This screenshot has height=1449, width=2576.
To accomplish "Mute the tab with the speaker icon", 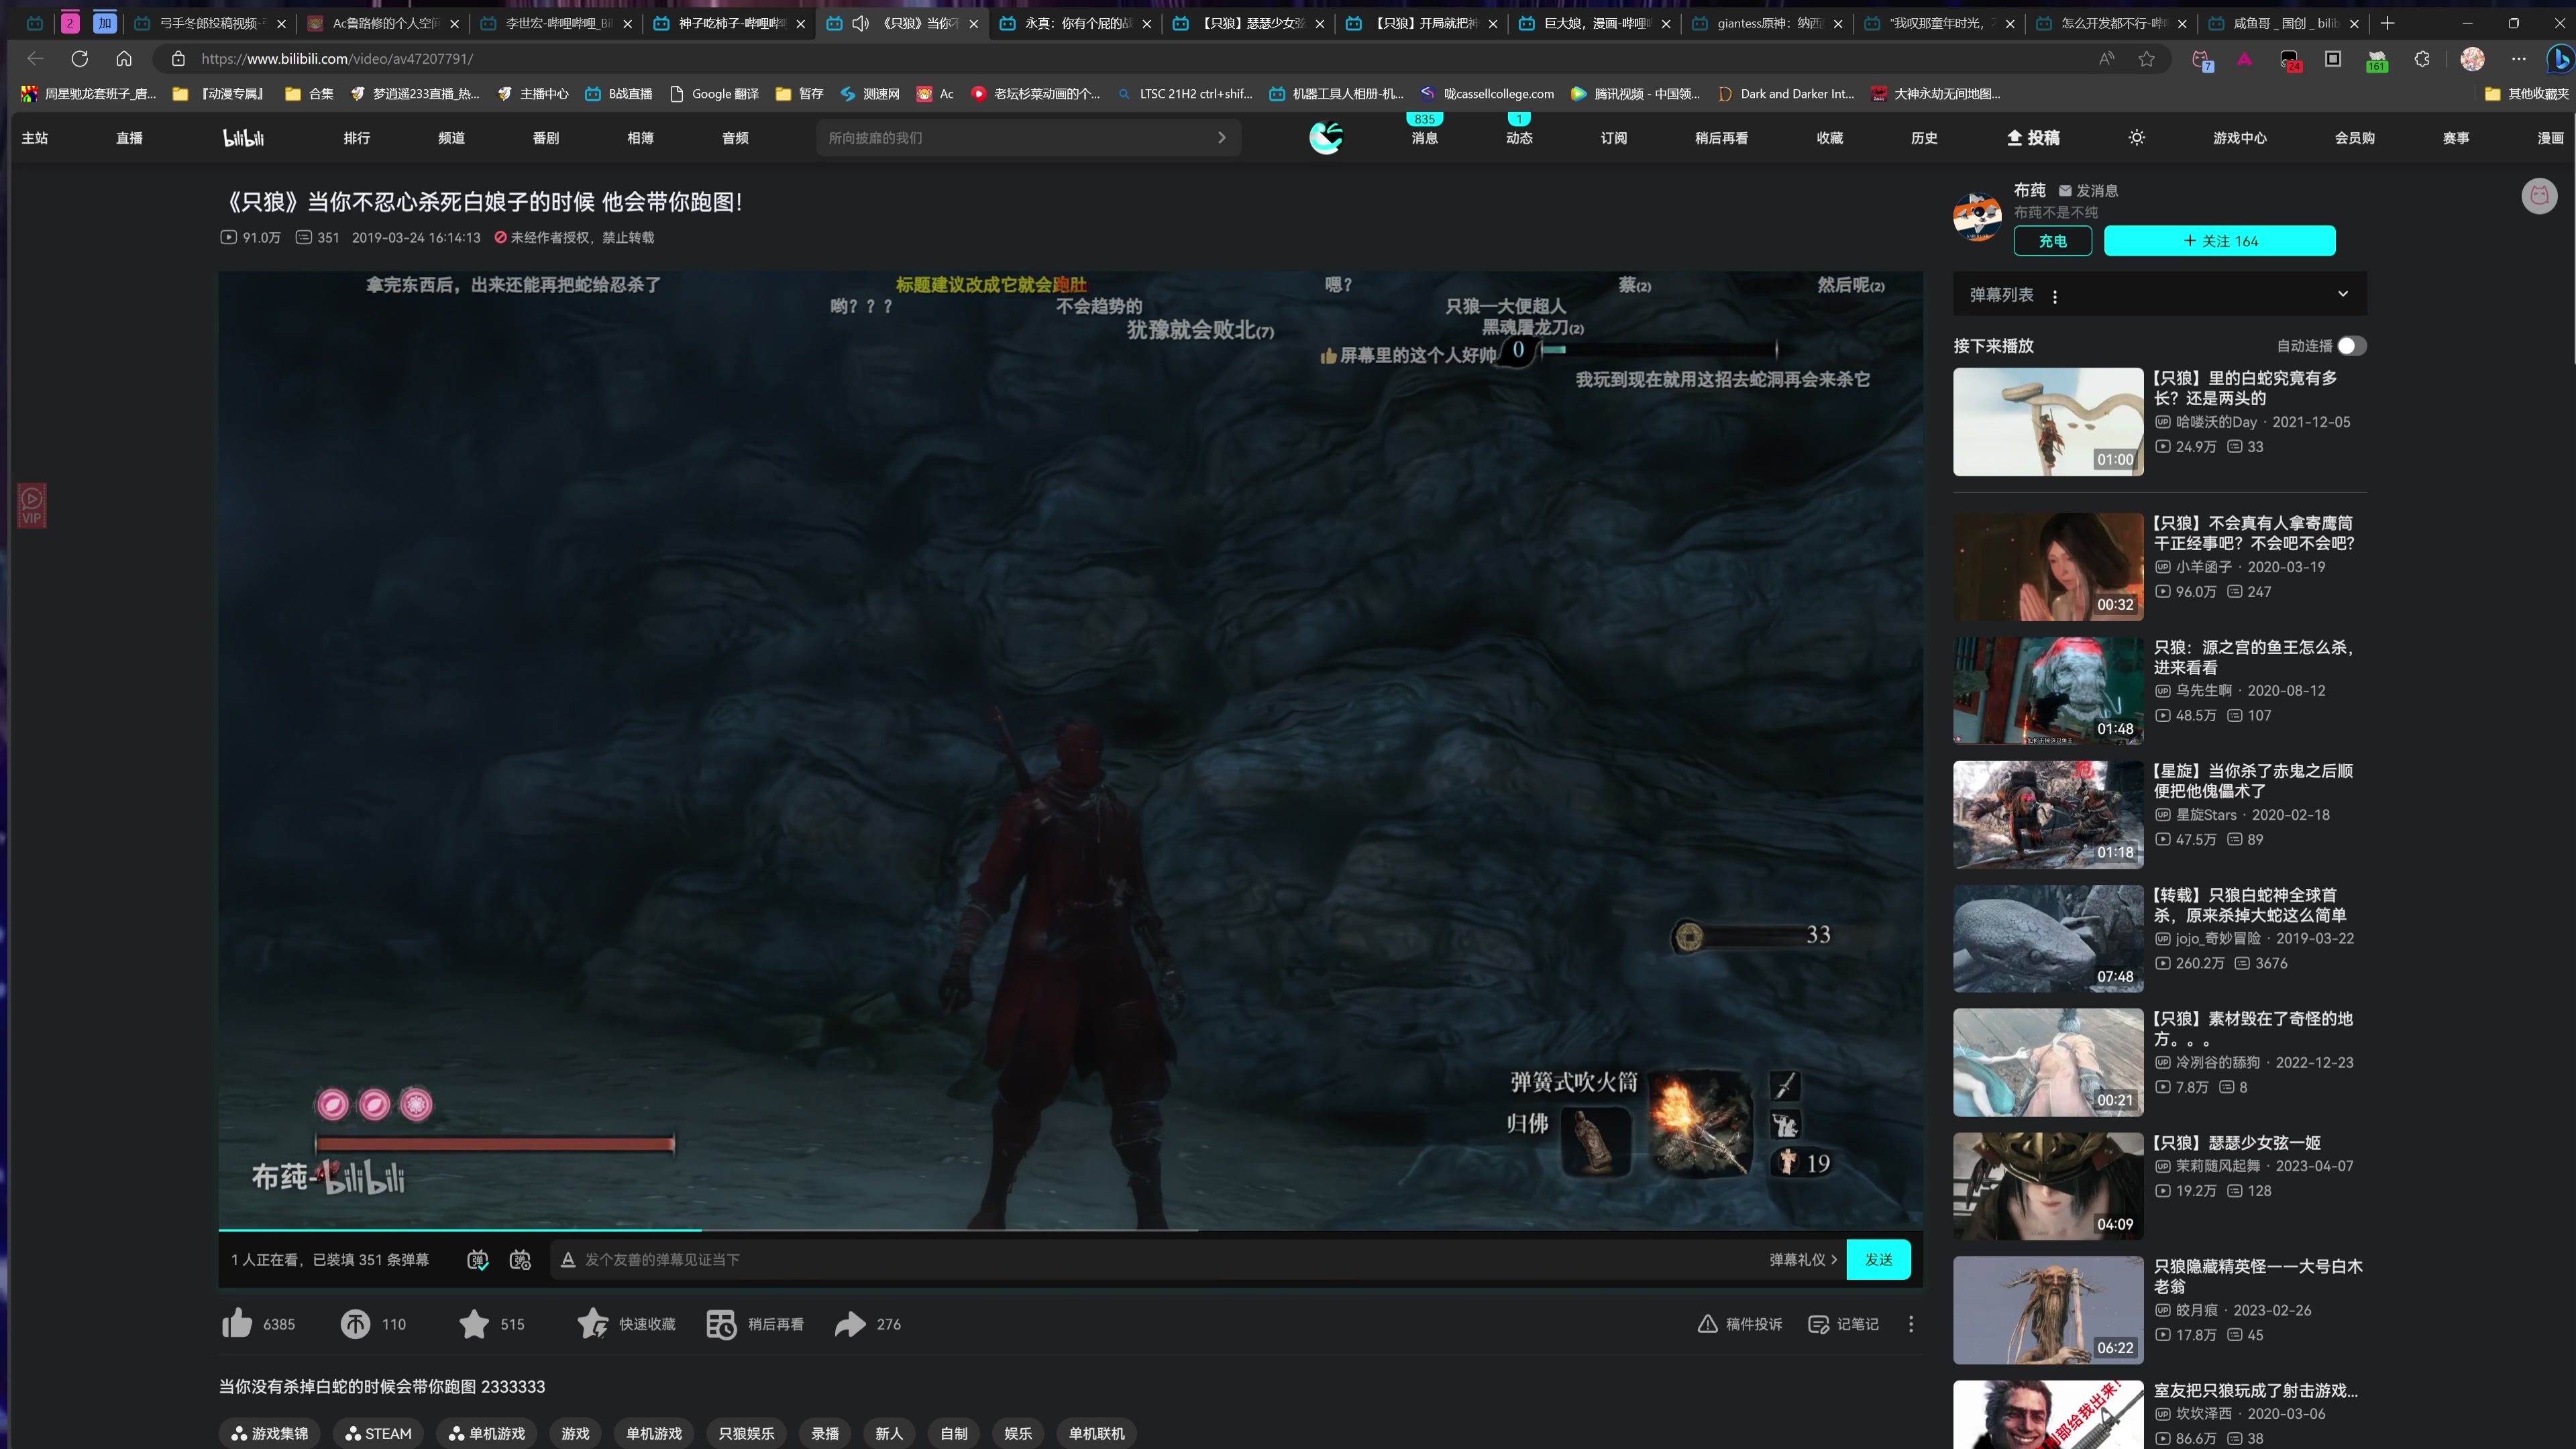I will pyautogui.click(x=860, y=23).
